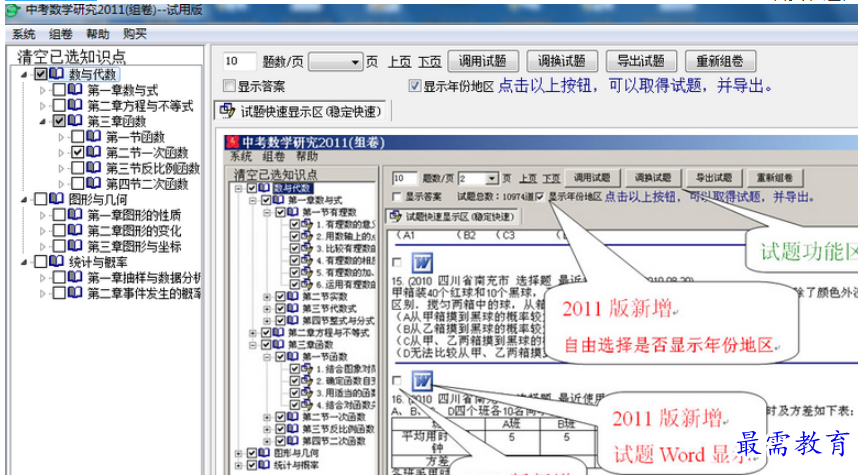Image resolution: width=858 pixels, height=475 pixels.
Task: Open the page number dropdown
Action: [355, 62]
